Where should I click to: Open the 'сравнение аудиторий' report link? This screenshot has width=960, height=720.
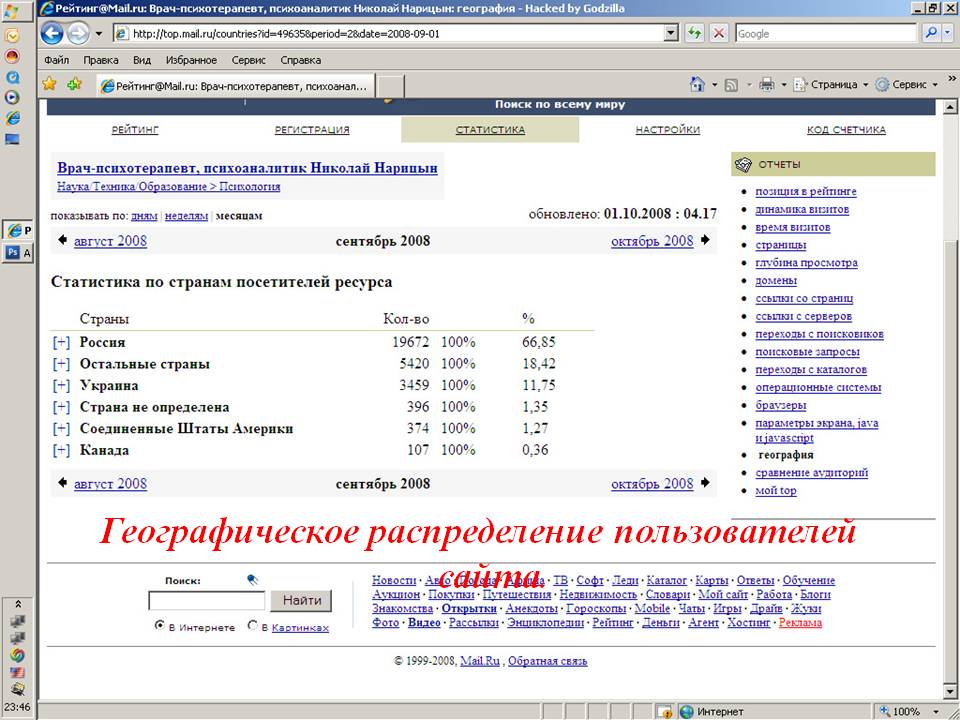[812, 473]
